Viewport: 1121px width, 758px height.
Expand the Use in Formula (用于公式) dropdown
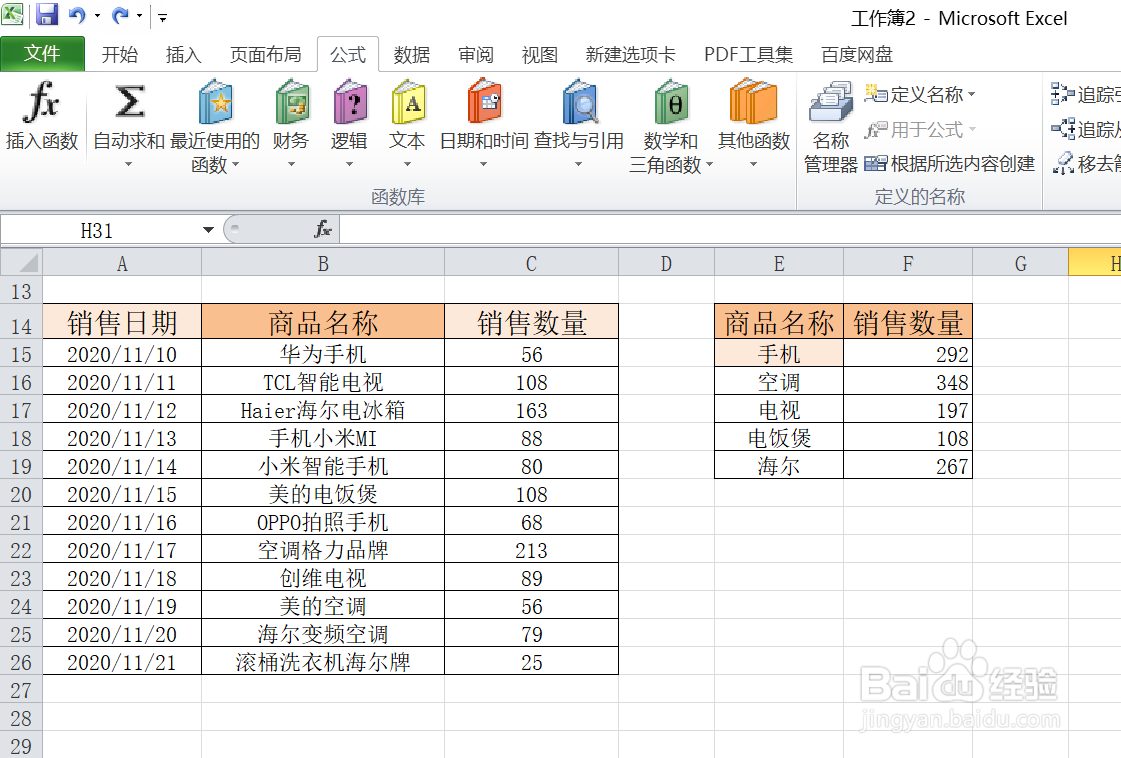click(x=972, y=129)
